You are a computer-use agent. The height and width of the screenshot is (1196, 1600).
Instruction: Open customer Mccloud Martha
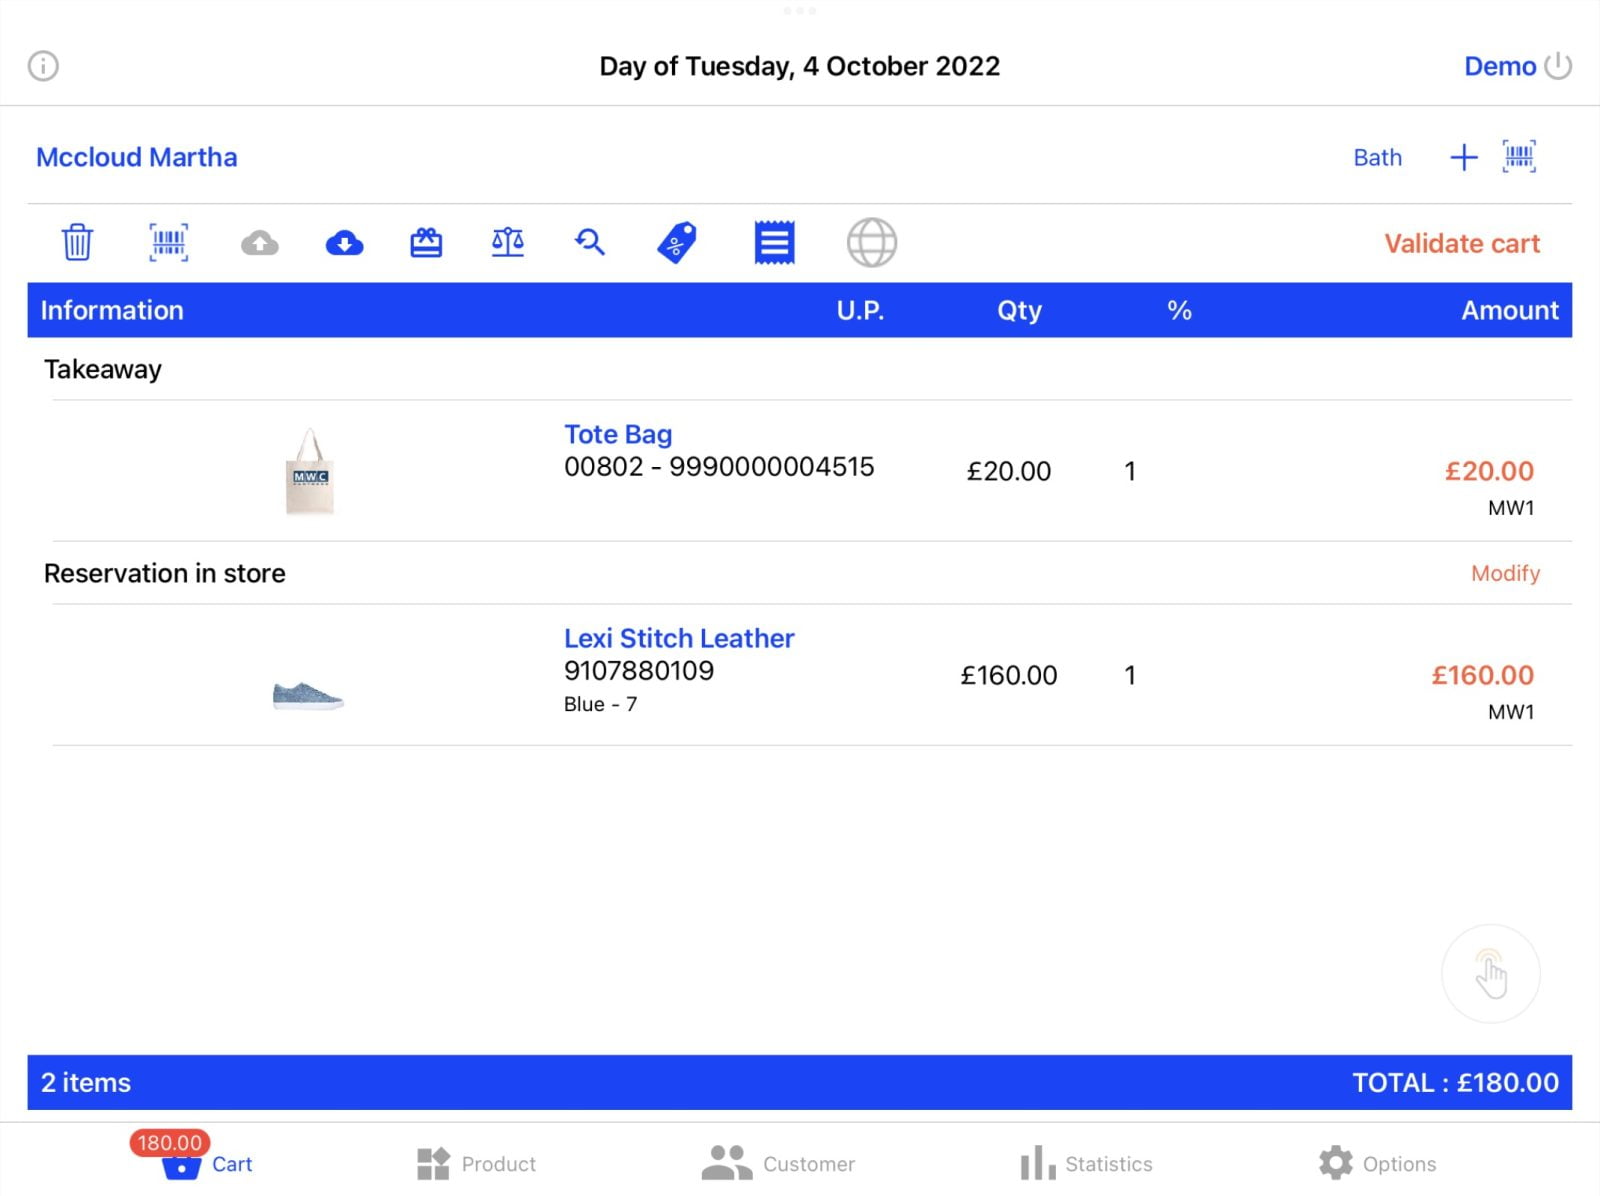coord(137,157)
